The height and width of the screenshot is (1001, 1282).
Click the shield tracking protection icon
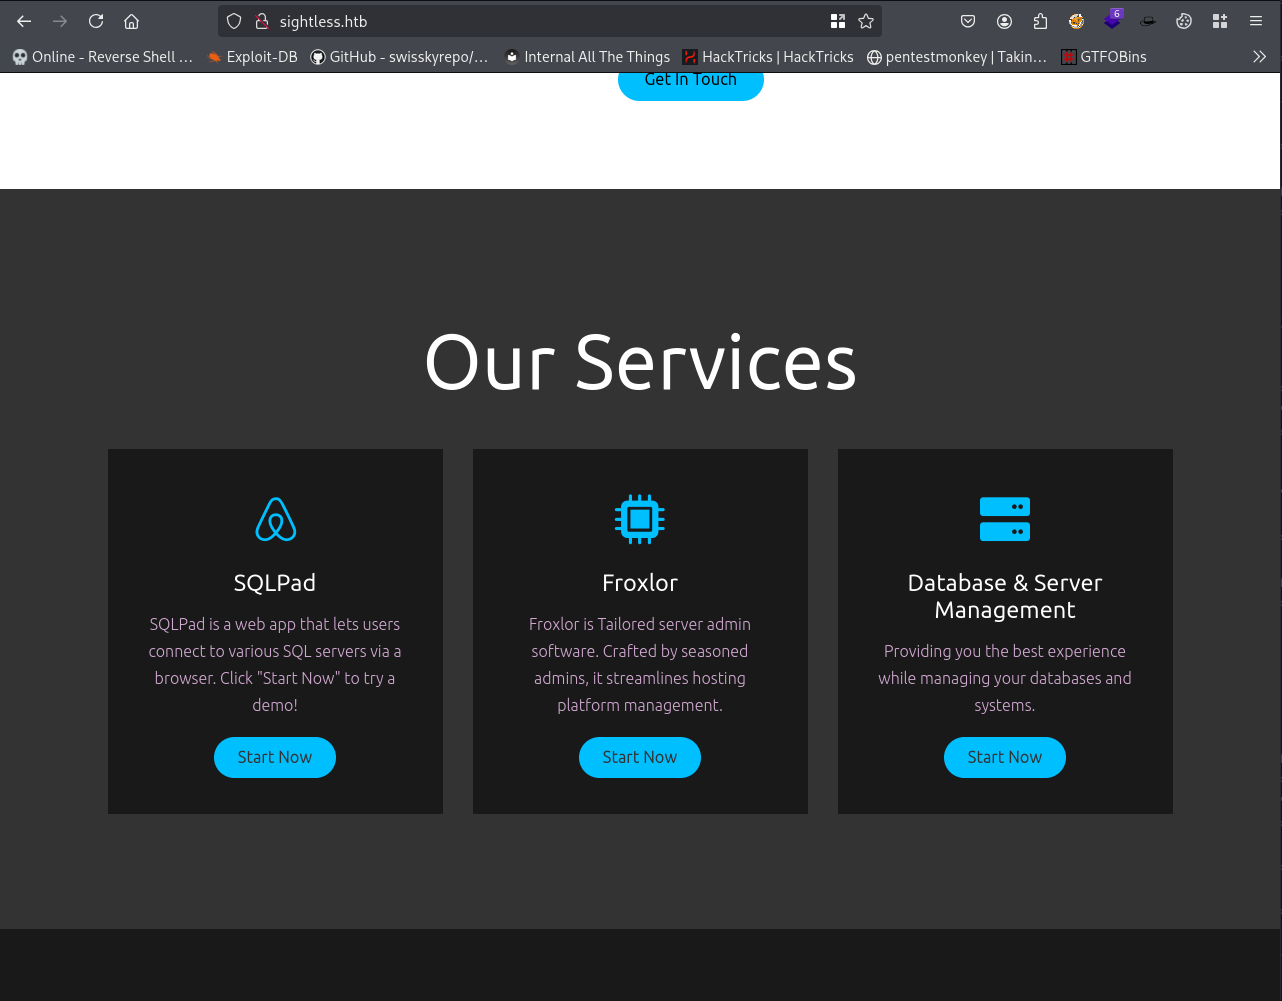click(234, 21)
